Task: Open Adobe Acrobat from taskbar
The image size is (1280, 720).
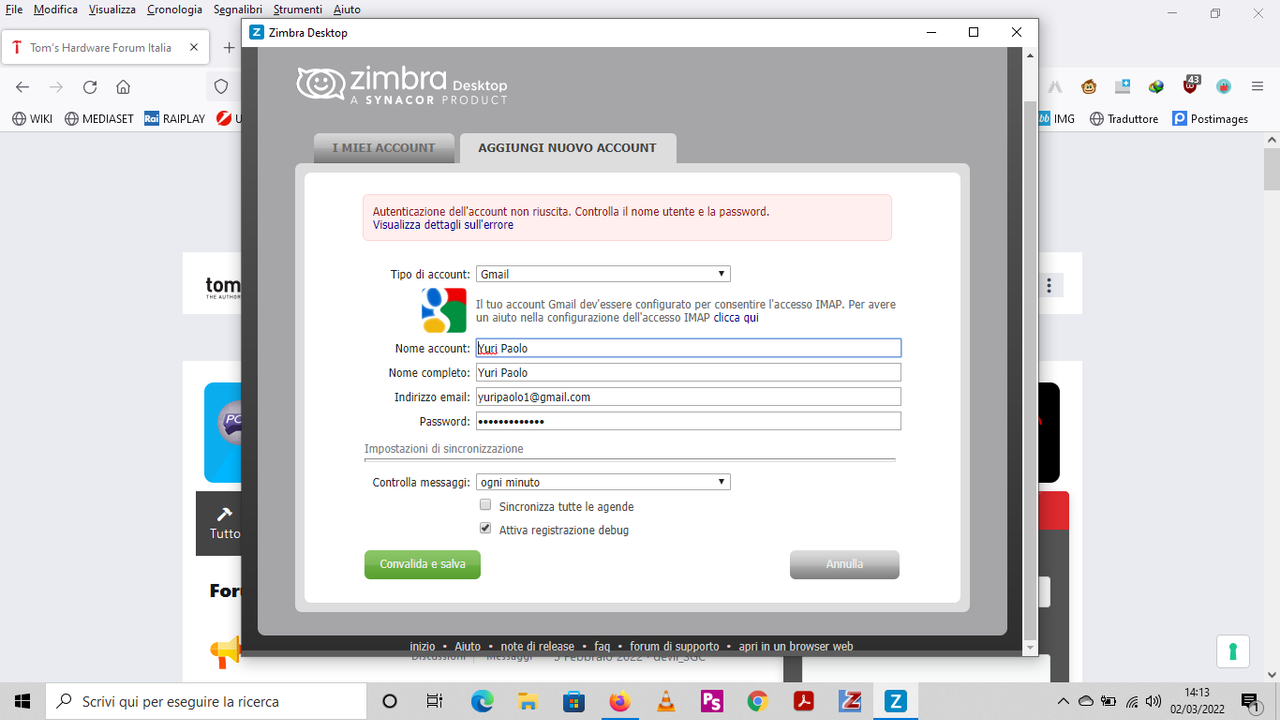Action: pyautogui.click(x=803, y=701)
